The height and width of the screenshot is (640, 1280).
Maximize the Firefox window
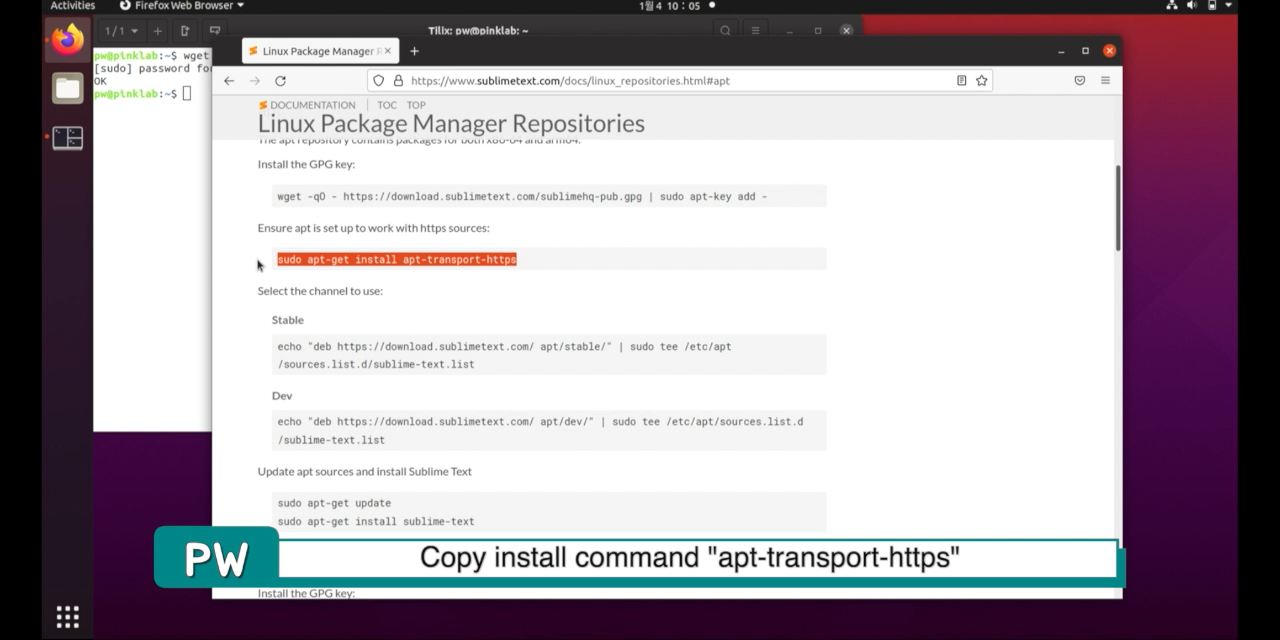[1085, 51]
